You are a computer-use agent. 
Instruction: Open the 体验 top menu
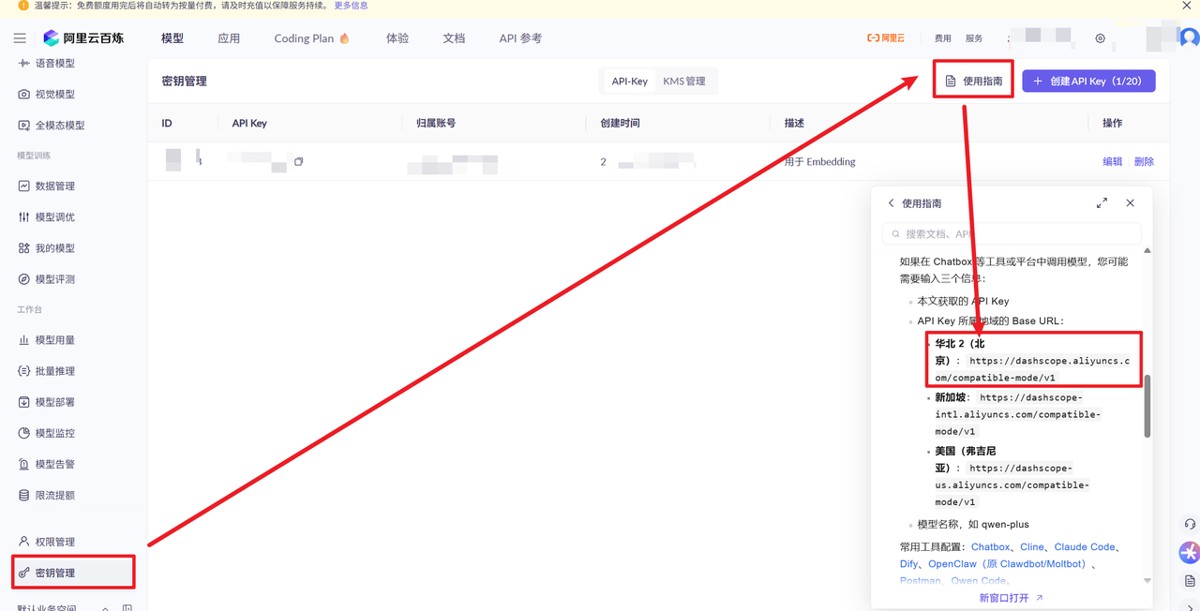point(397,38)
